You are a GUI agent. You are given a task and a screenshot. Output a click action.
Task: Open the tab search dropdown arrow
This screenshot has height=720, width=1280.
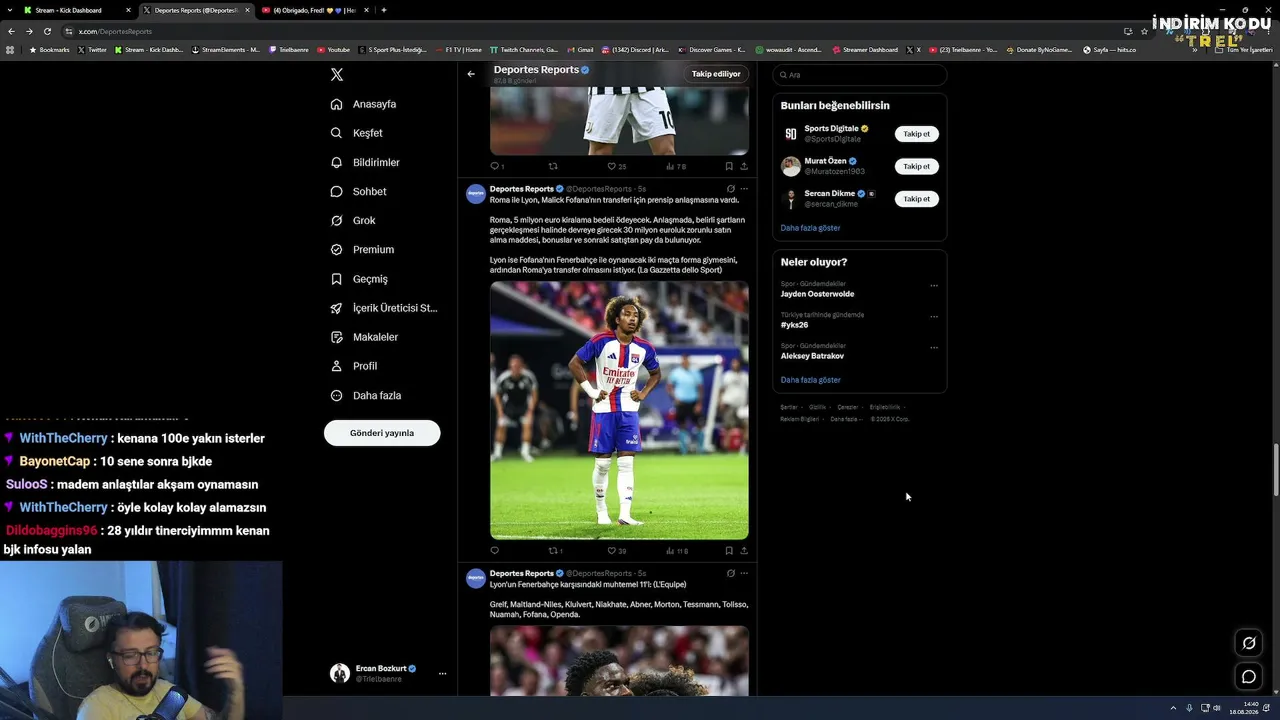[x=10, y=10]
